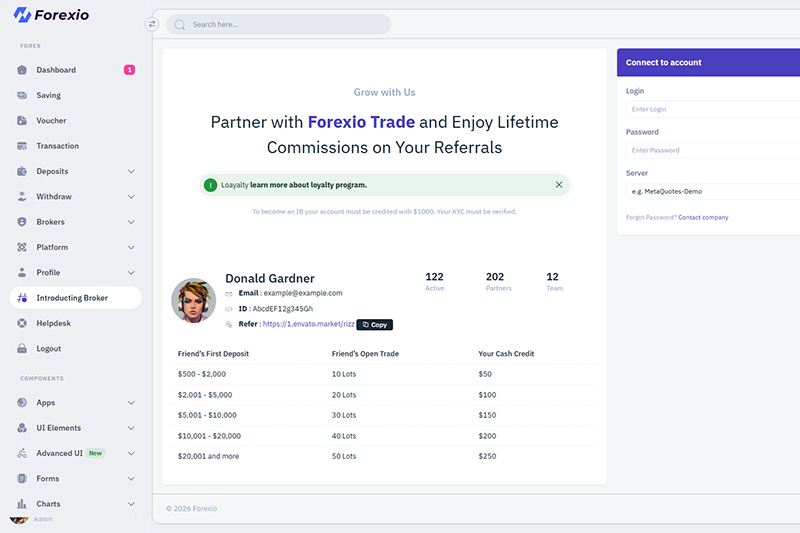Click the Server input field
Screen dimensions: 800x533
coord(712,191)
